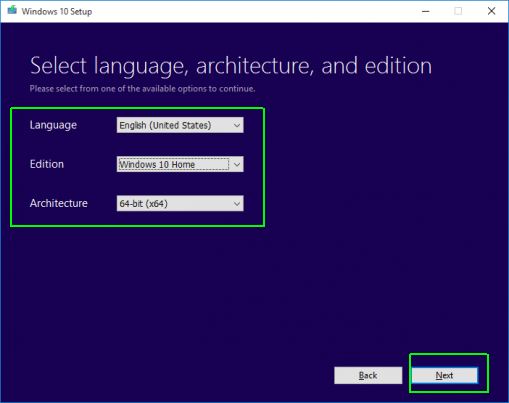Click the Windows 10 Setup title bar icon
This screenshot has width=509, height=403.
(12, 10)
